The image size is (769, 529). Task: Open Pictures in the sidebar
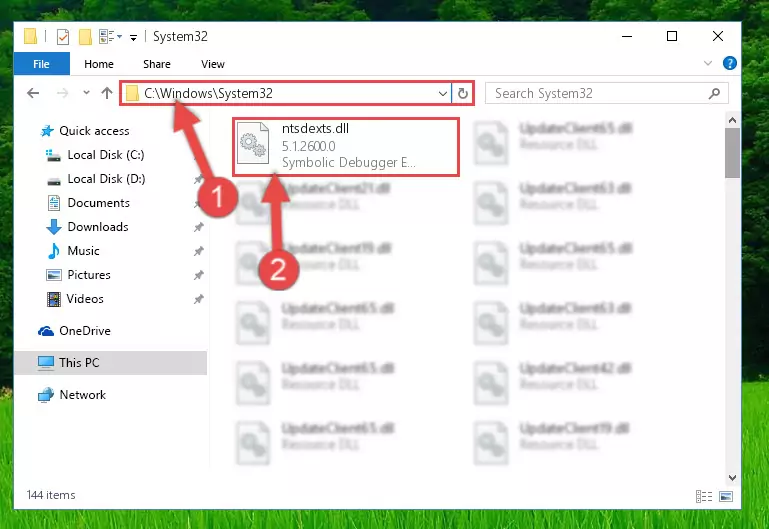point(89,275)
